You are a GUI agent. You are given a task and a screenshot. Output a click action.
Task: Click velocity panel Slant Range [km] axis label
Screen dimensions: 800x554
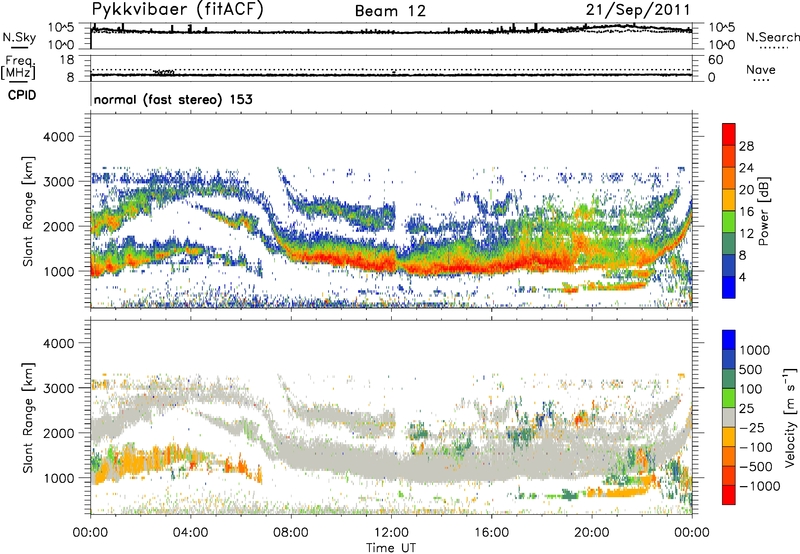[28, 417]
